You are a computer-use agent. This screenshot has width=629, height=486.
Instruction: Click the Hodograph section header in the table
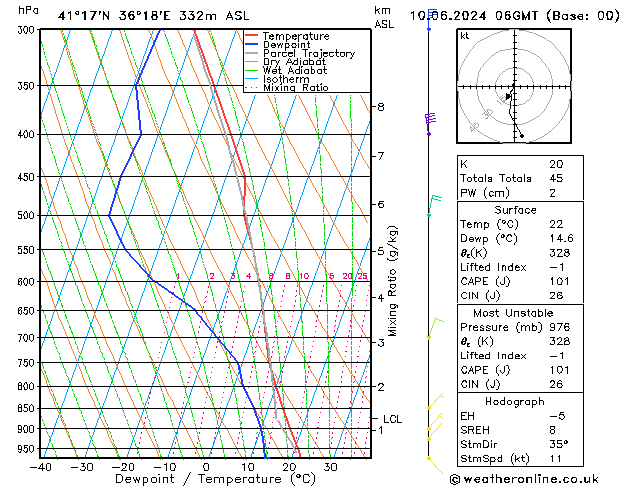point(515,401)
